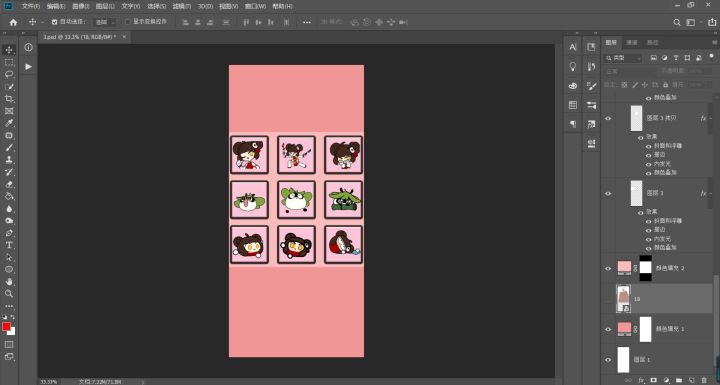This screenshot has width=720, height=385.
Task: Select the Lasso tool
Action: click(x=9, y=74)
